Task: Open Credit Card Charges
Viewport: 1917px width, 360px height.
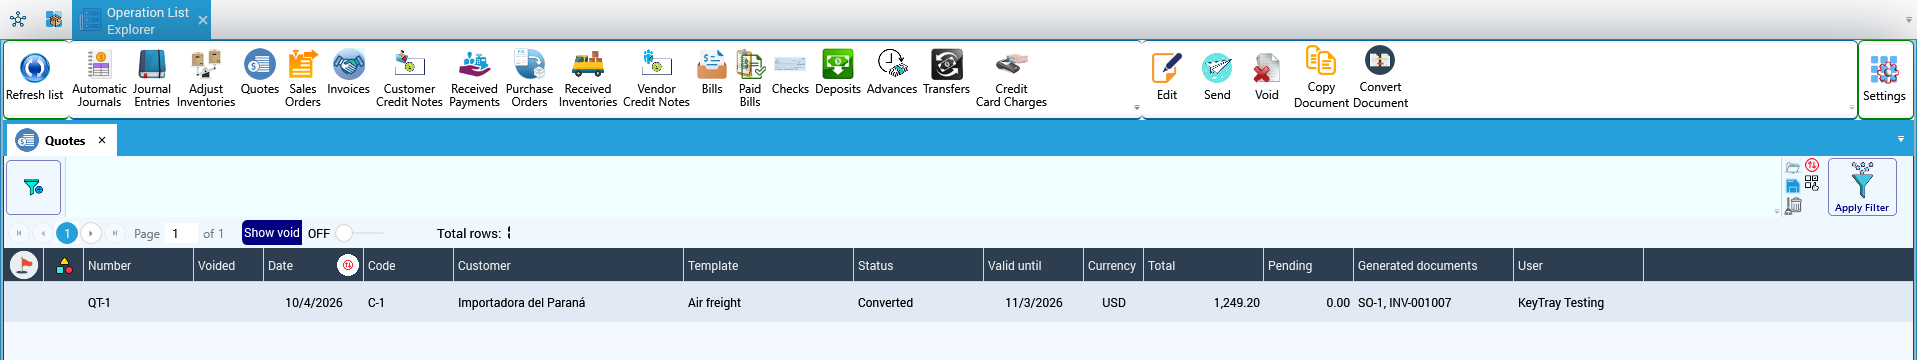Action: [x=1011, y=79]
